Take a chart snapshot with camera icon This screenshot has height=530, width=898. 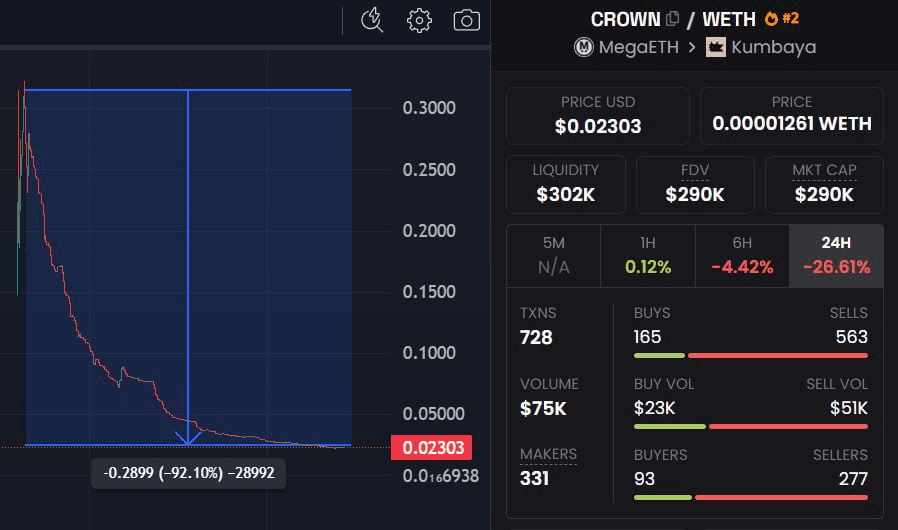[466, 20]
